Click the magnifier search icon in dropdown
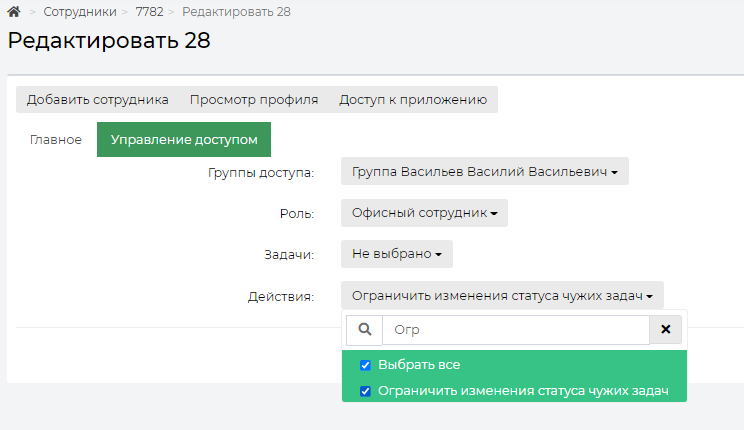Viewport: 744px width, 430px height. (364, 329)
